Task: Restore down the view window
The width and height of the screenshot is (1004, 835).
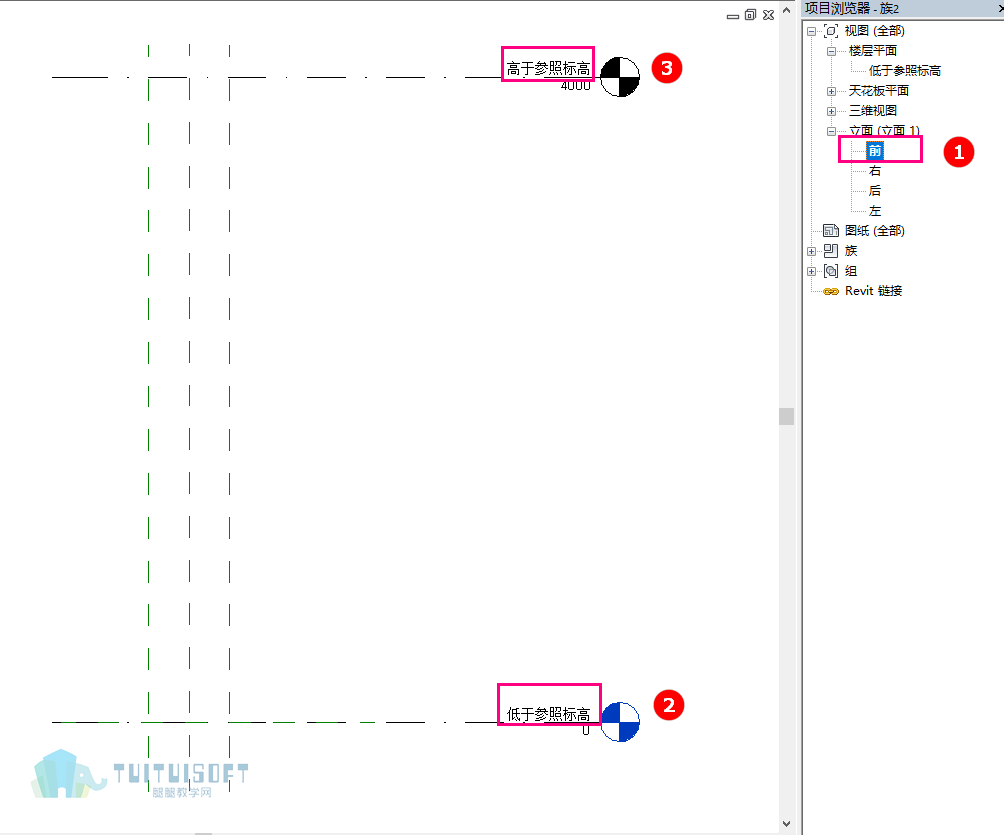Action: (750, 15)
